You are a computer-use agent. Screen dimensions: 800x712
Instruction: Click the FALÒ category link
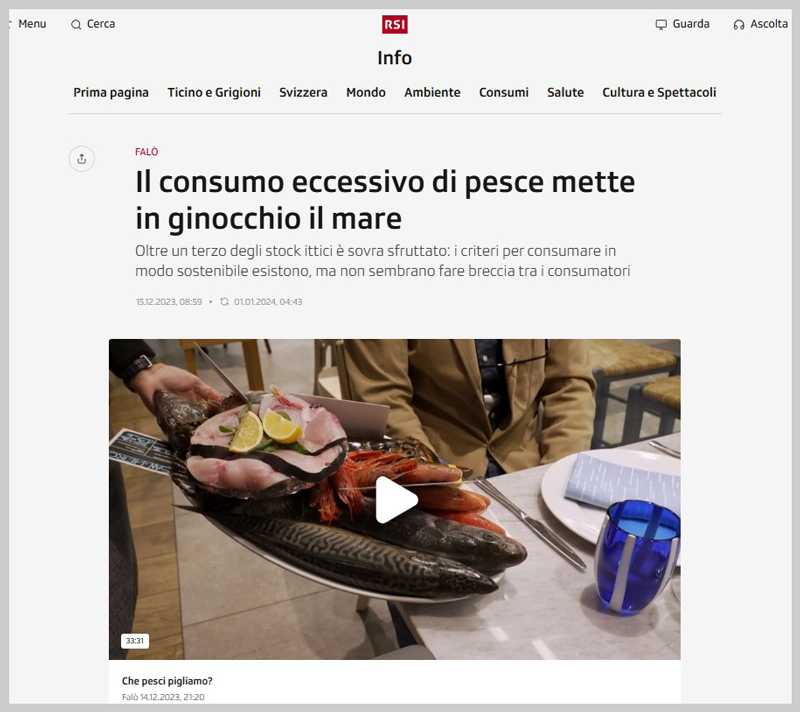[146, 151]
